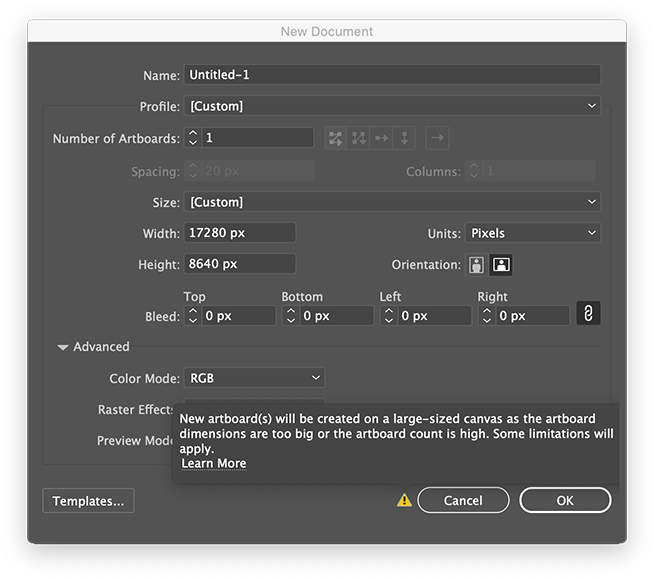This screenshot has width=654, height=579.
Task: Choose landscape orientation icon
Action: click(501, 264)
